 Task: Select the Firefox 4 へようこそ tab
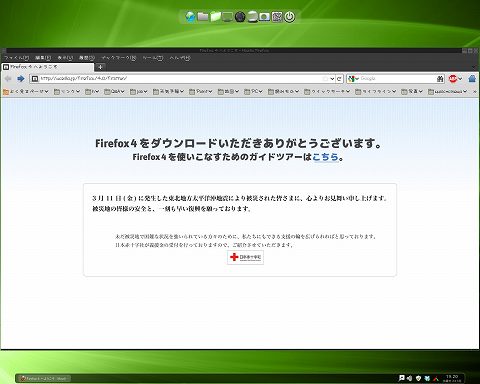[47, 67]
